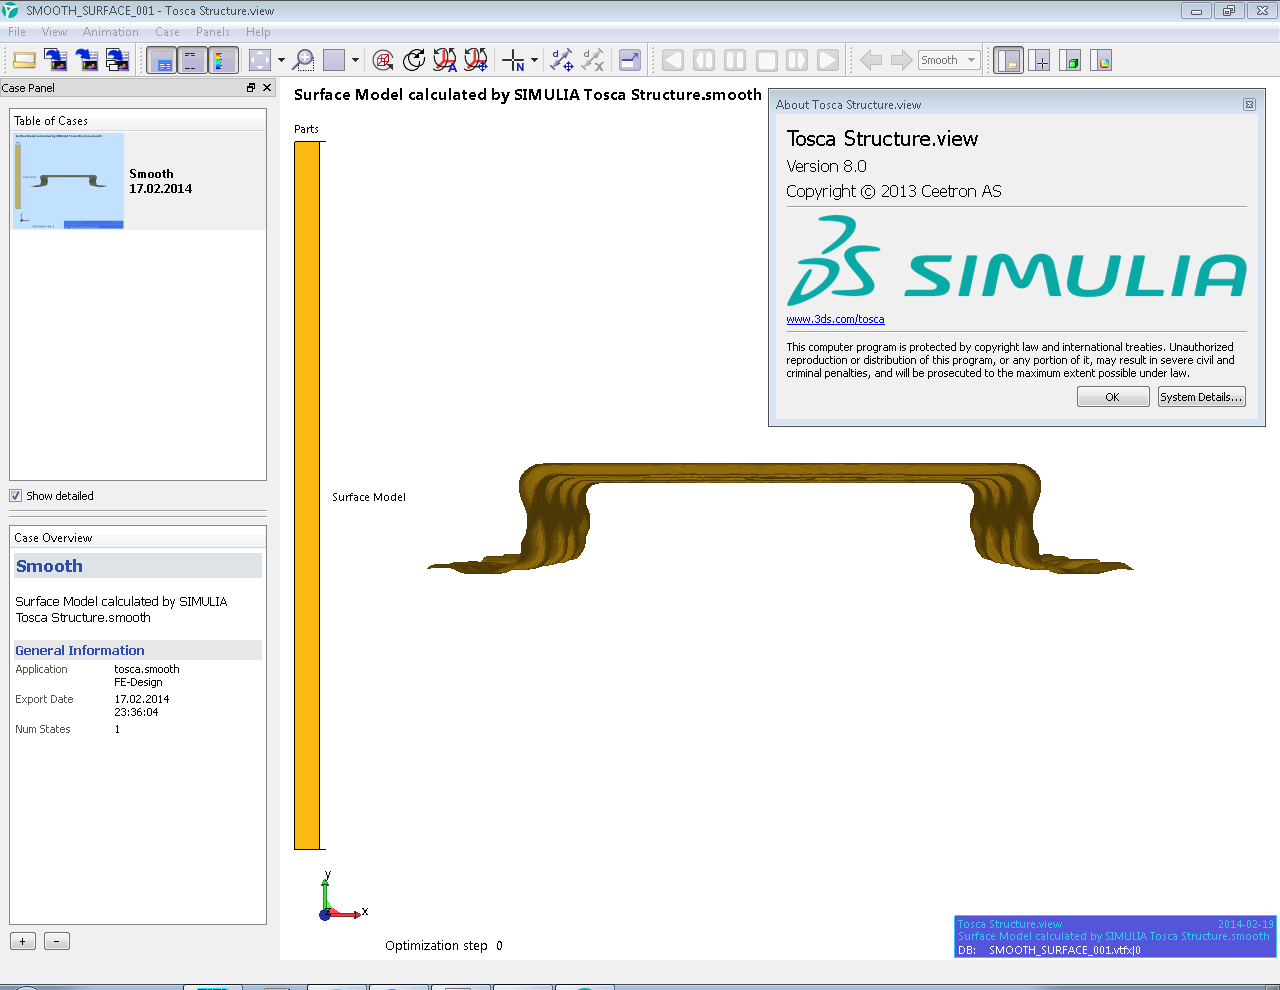Click OK in About dialog

pos(1113,397)
